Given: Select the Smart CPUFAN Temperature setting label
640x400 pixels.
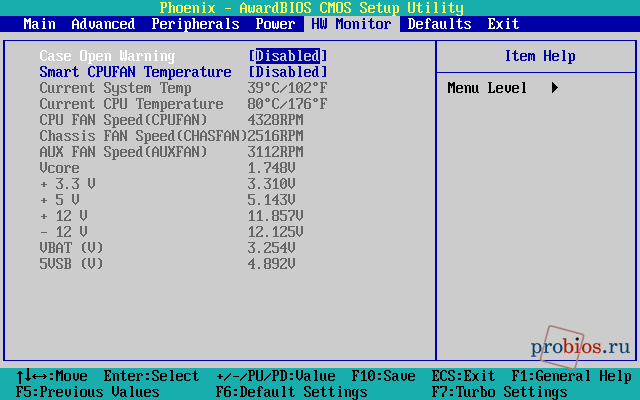Looking at the screenshot, I should 136,72.
